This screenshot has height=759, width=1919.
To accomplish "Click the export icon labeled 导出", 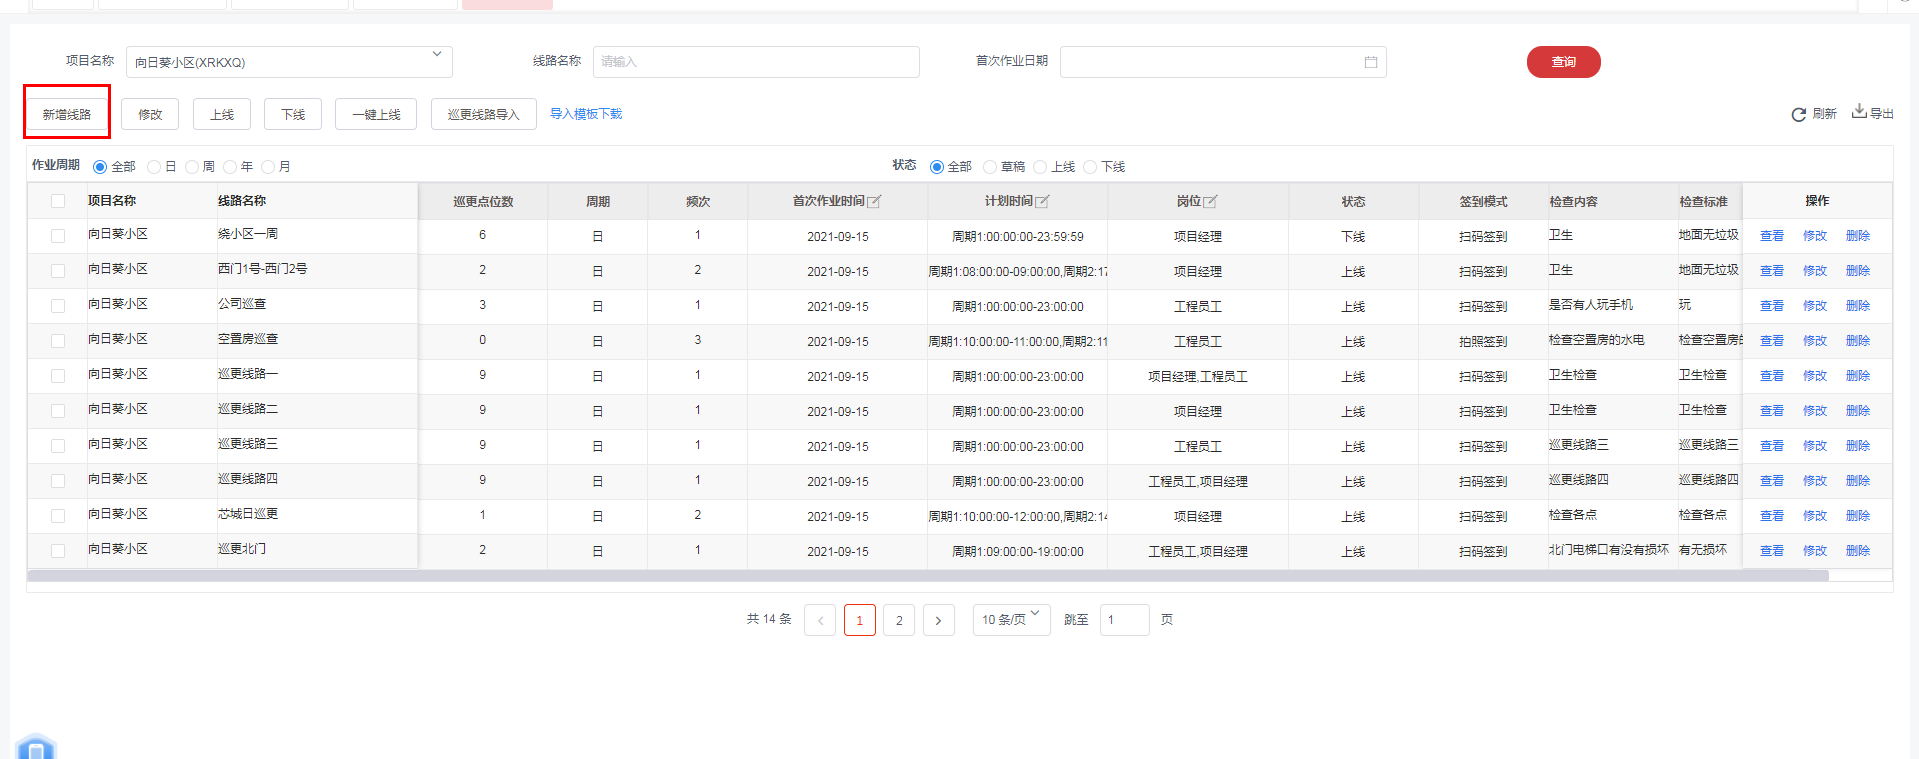I will point(1859,111).
